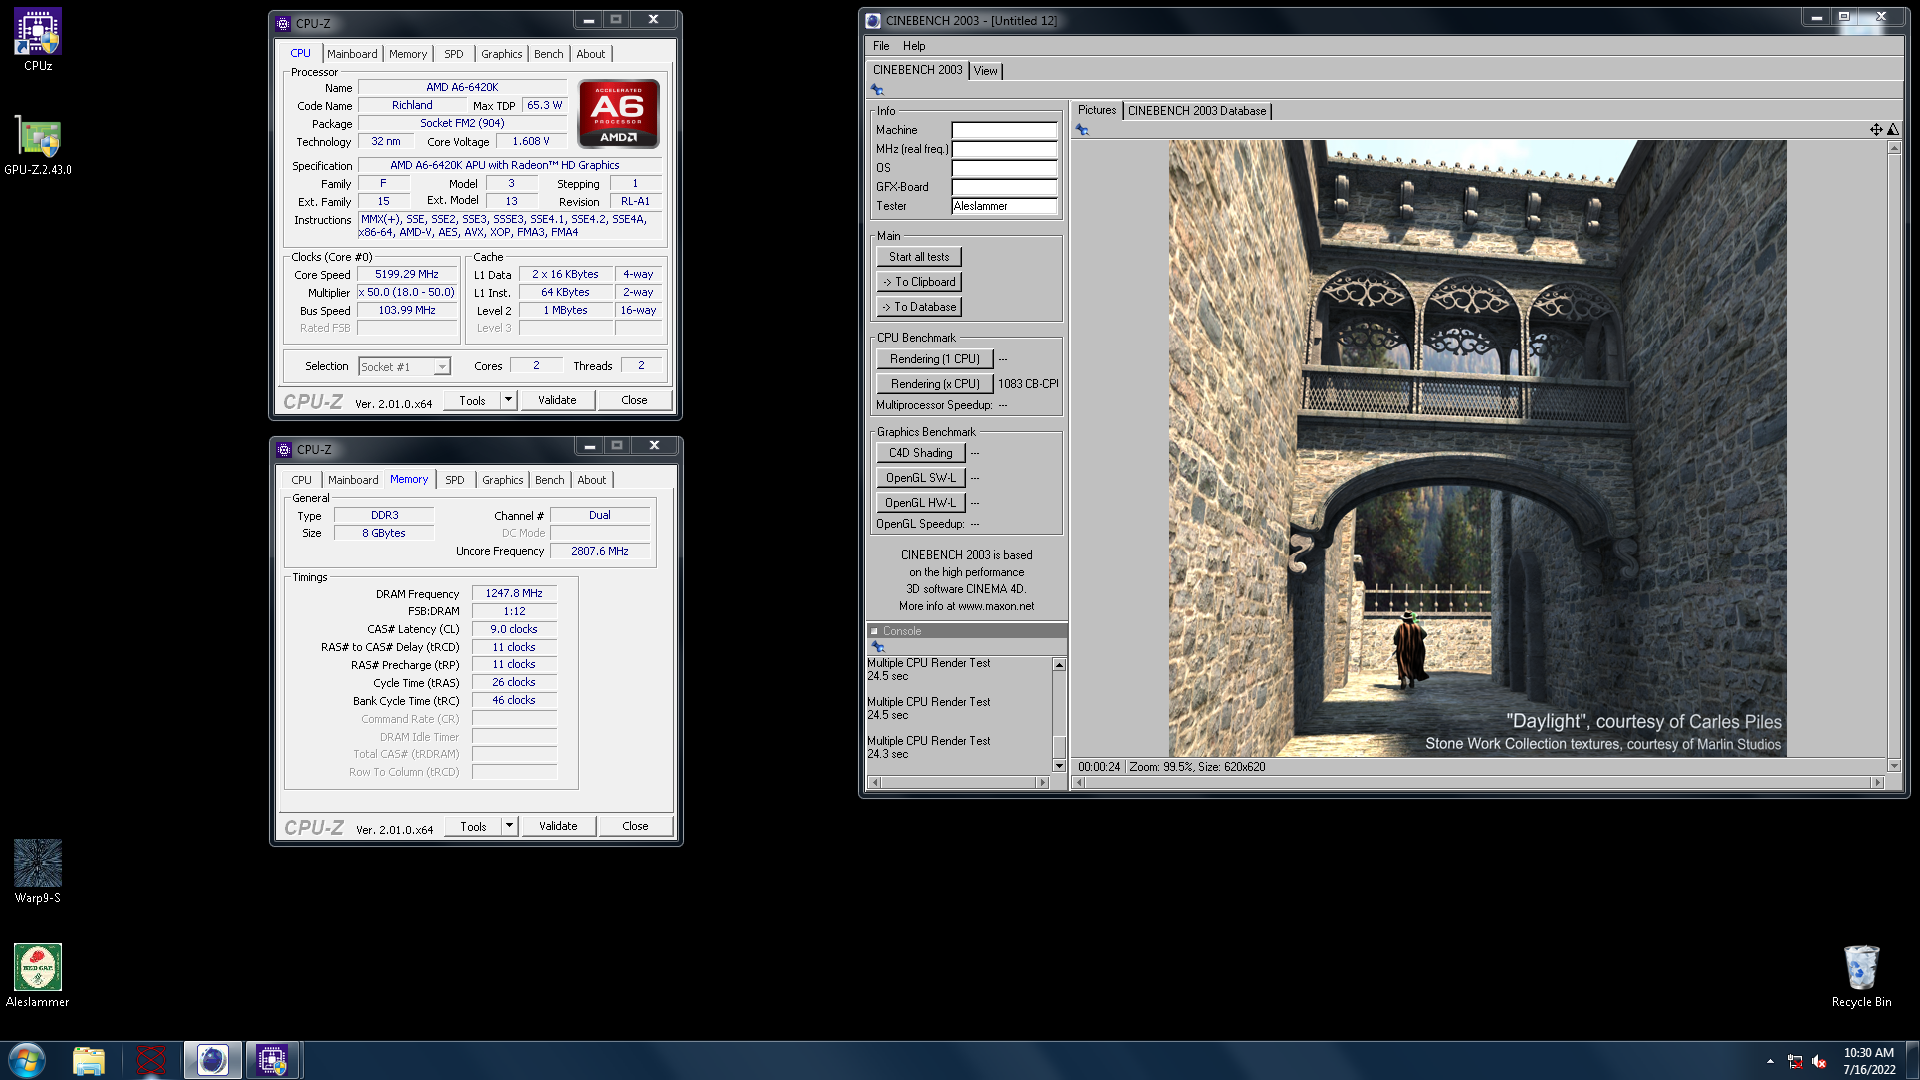Click the pin icon in Pictures panel

(1082, 129)
